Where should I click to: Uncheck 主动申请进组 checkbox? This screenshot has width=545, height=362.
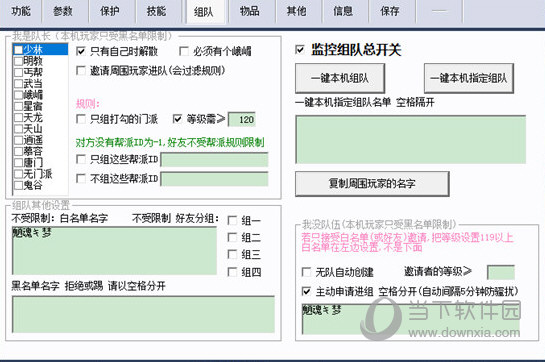(x=307, y=291)
